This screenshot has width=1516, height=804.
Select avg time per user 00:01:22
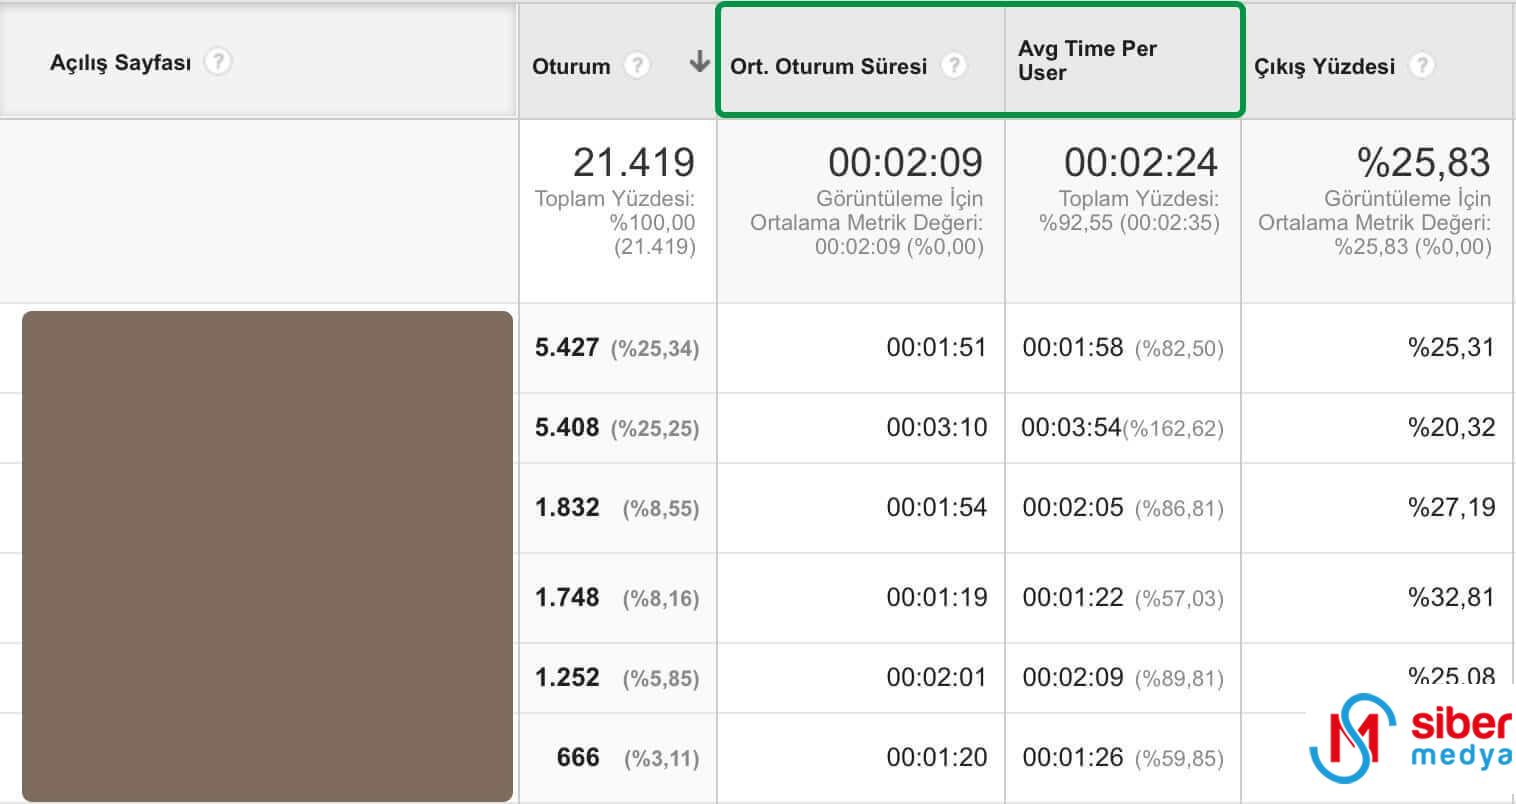pyautogui.click(x=1073, y=597)
